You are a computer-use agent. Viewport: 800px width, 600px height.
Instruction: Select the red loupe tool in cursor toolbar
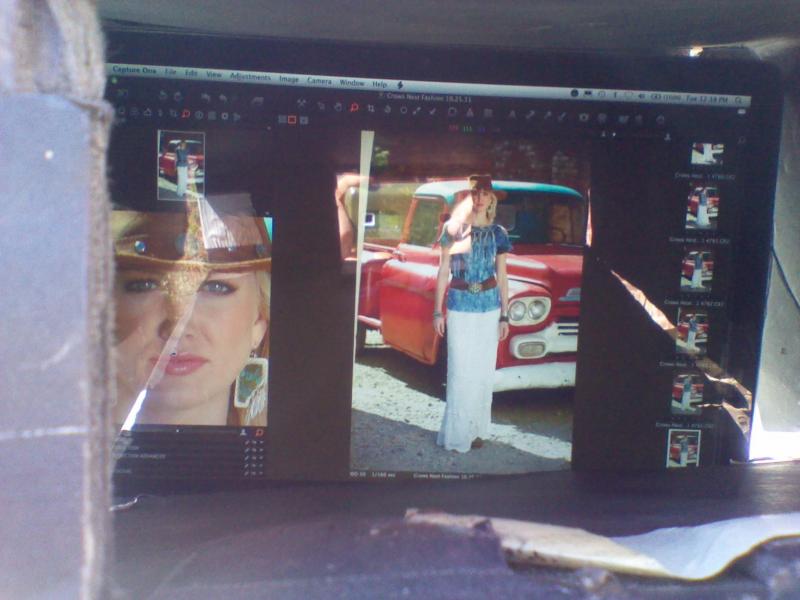click(353, 107)
